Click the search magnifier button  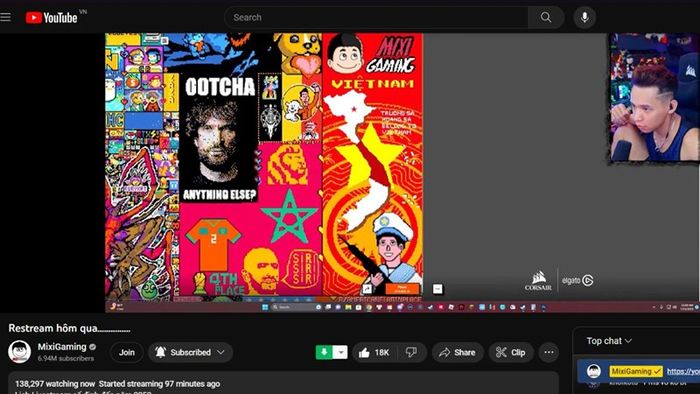pyautogui.click(x=546, y=17)
